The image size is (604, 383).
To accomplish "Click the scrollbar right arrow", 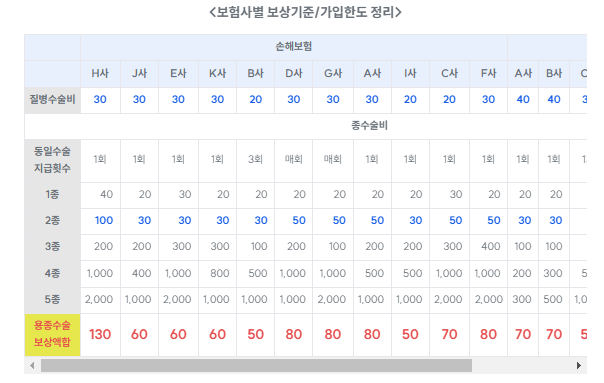I will [x=579, y=365].
